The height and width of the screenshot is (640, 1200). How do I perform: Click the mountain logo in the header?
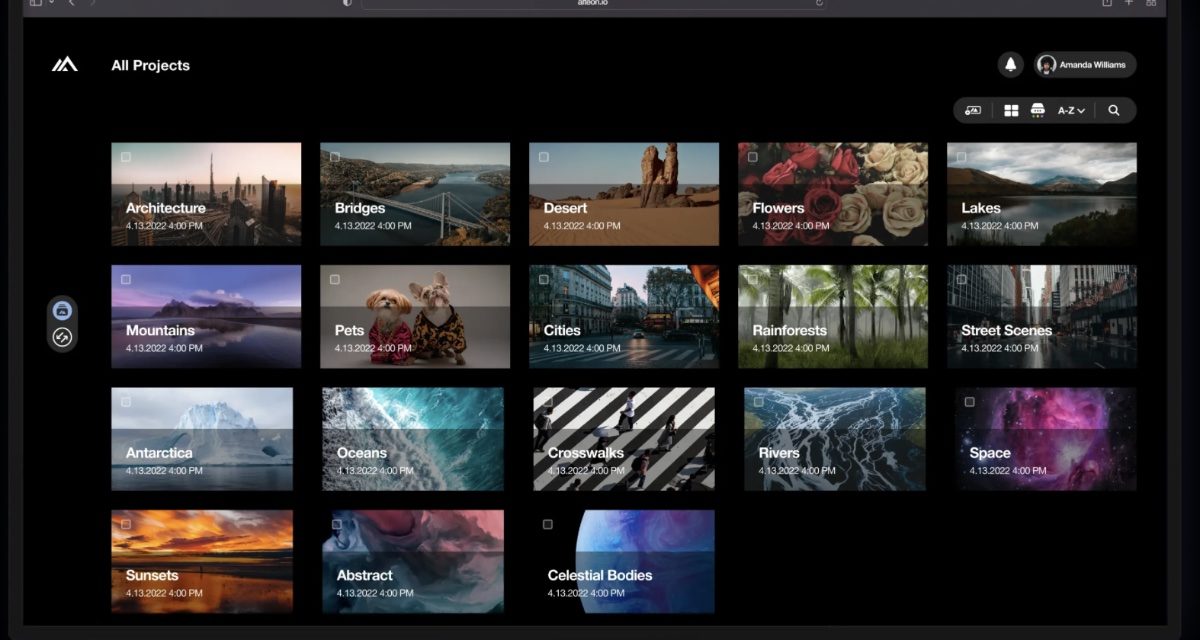(65, 65)
